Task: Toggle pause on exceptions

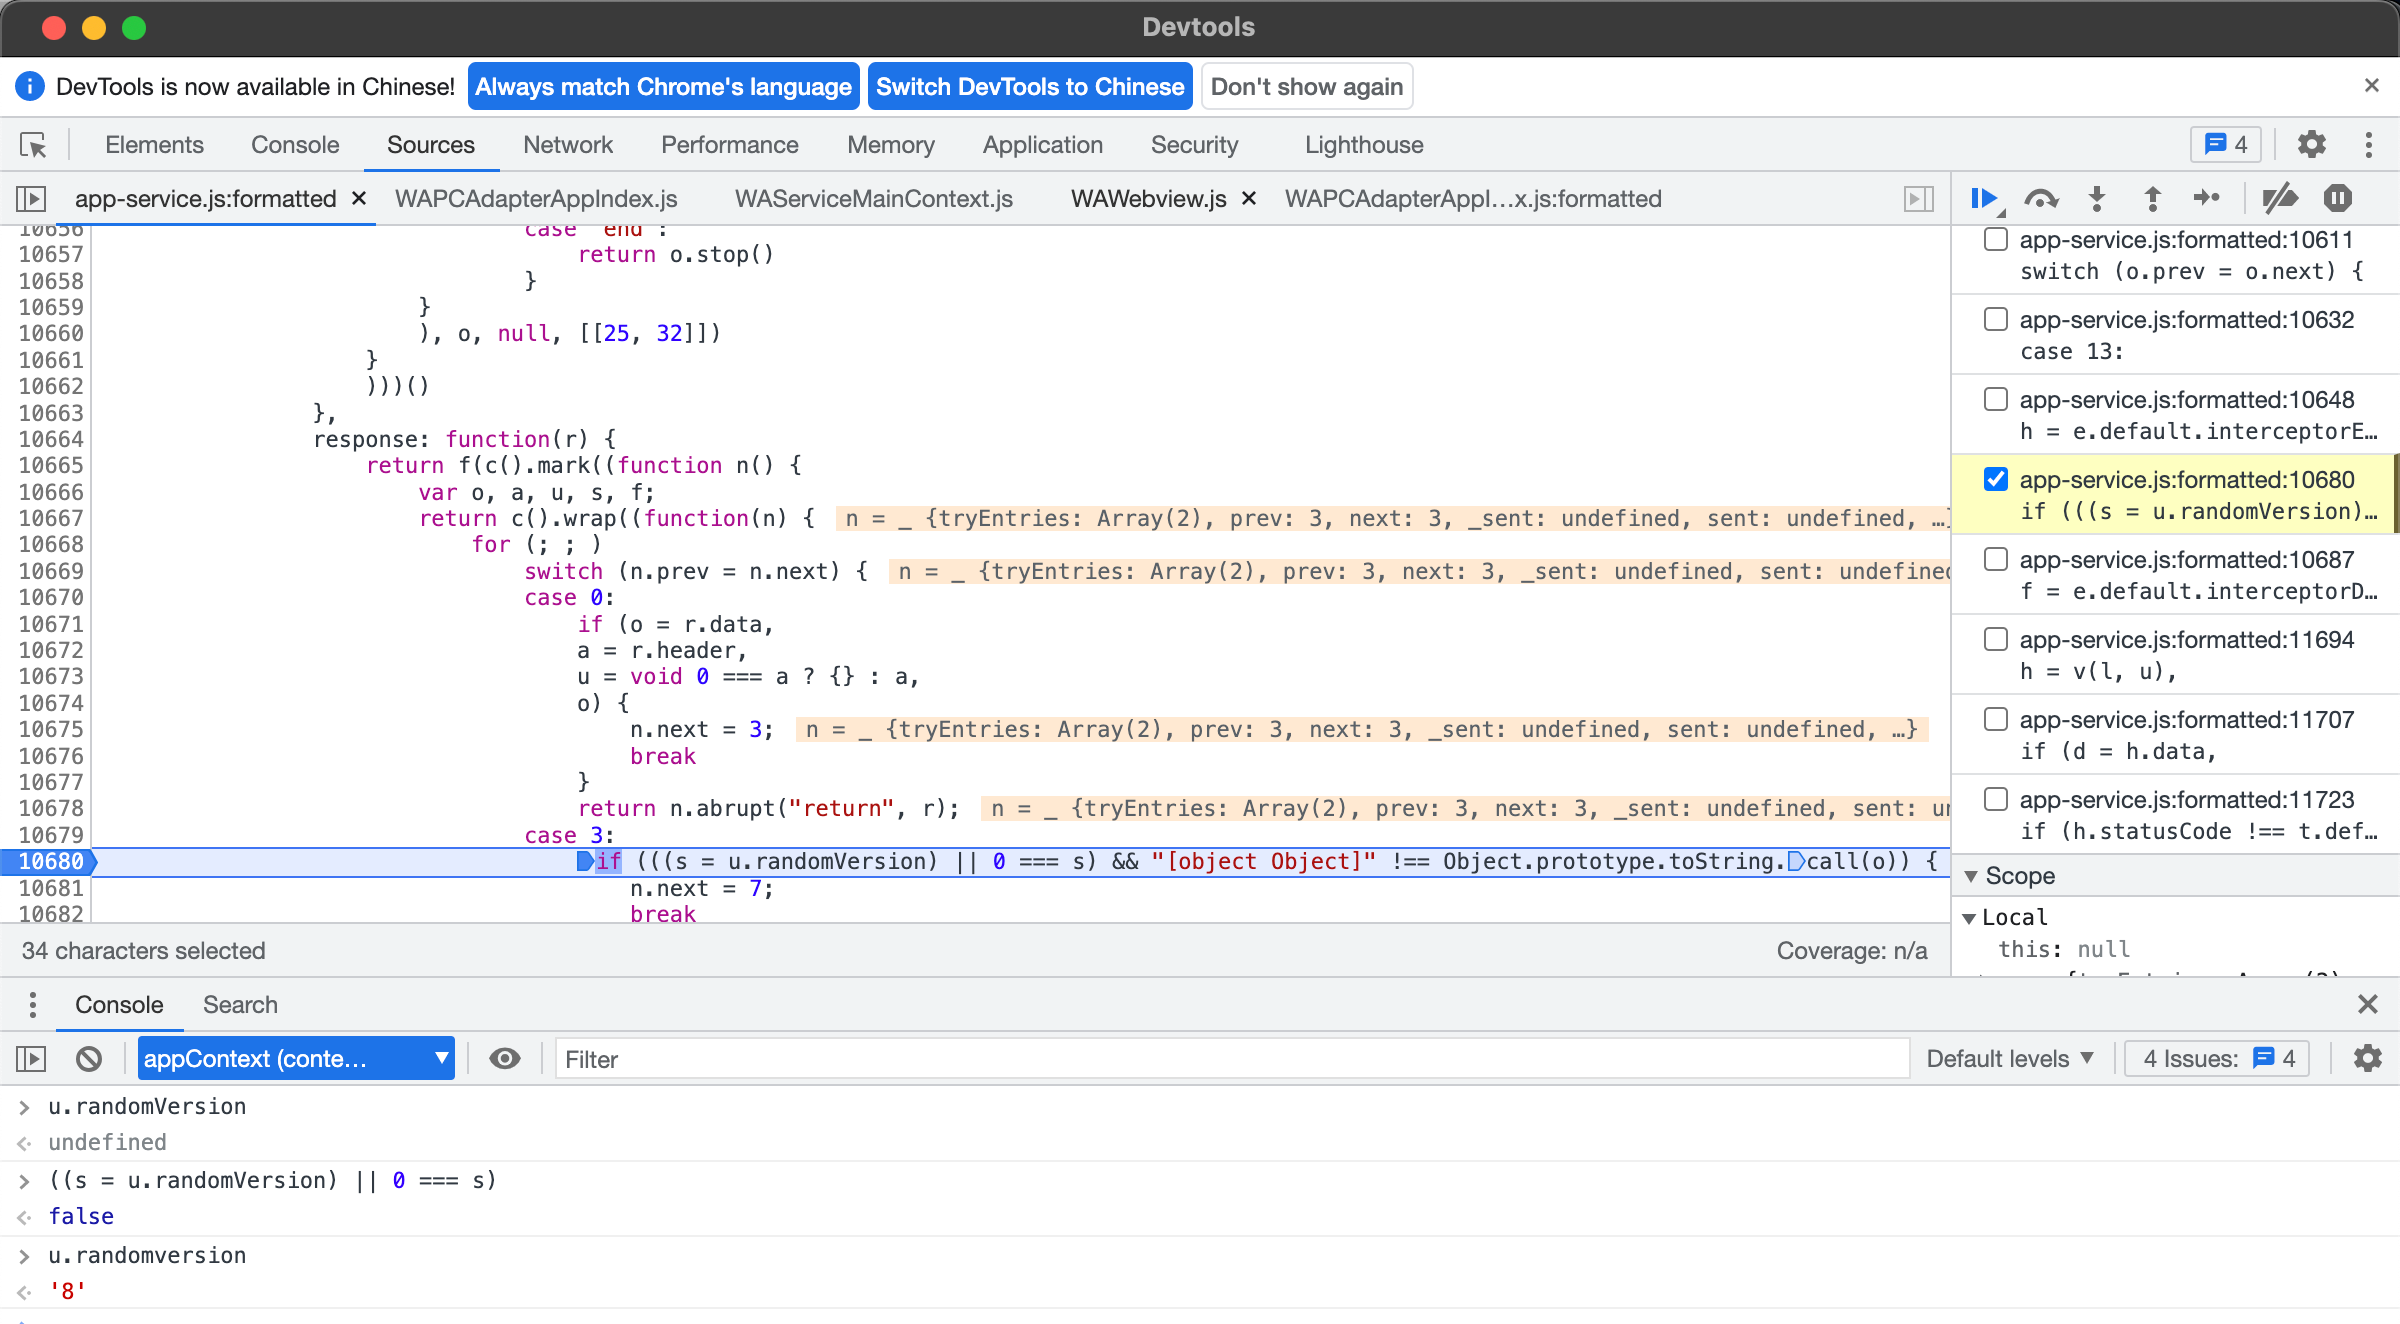Action: pos(2338,199)
